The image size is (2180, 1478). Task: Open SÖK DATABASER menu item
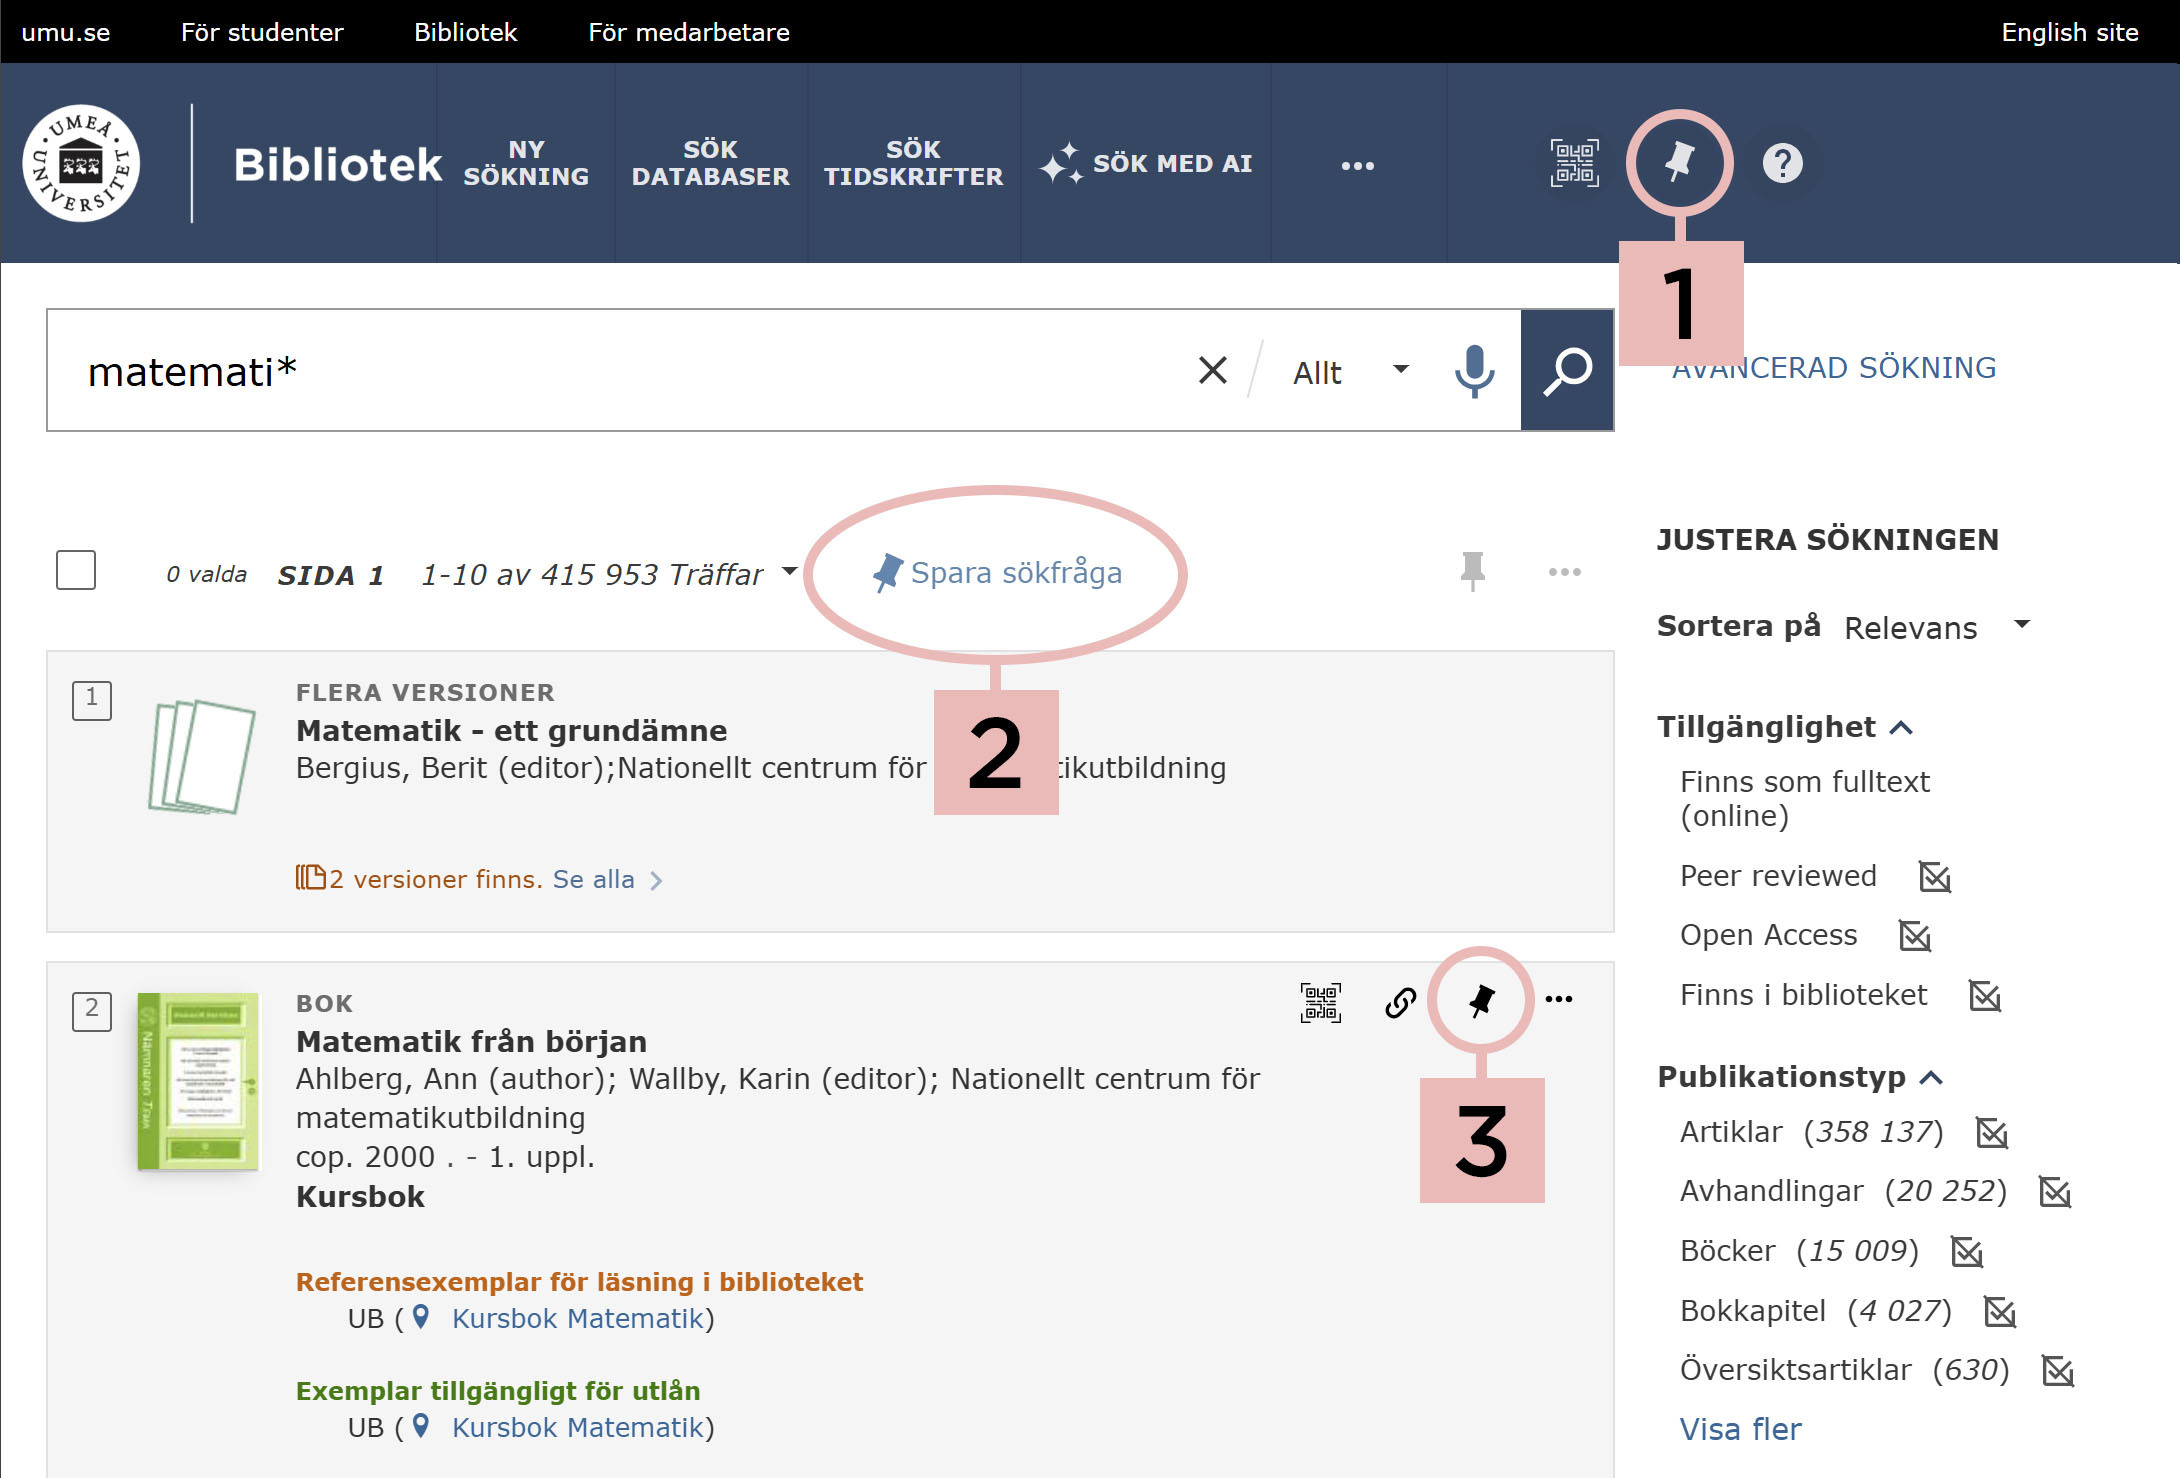(710, 163)
